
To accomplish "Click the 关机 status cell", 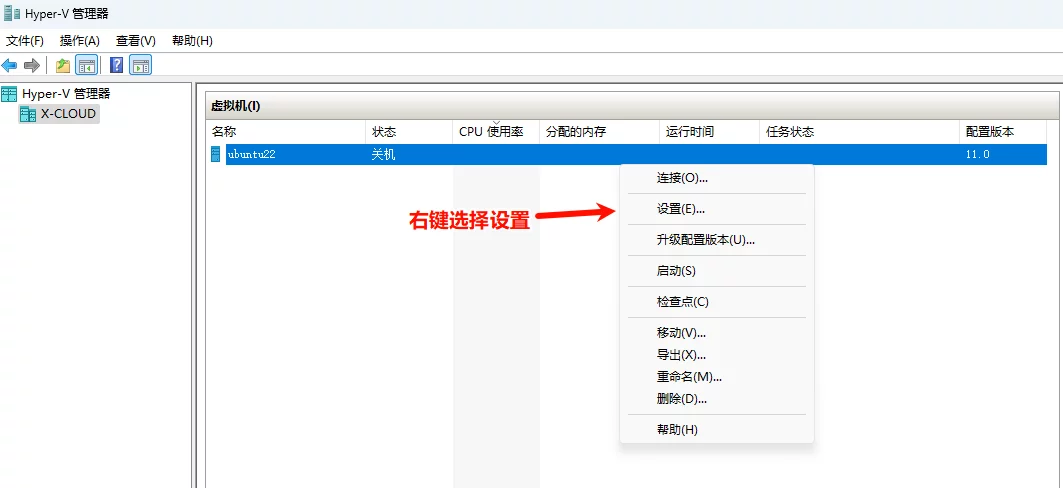I will [x=384, y=155].
